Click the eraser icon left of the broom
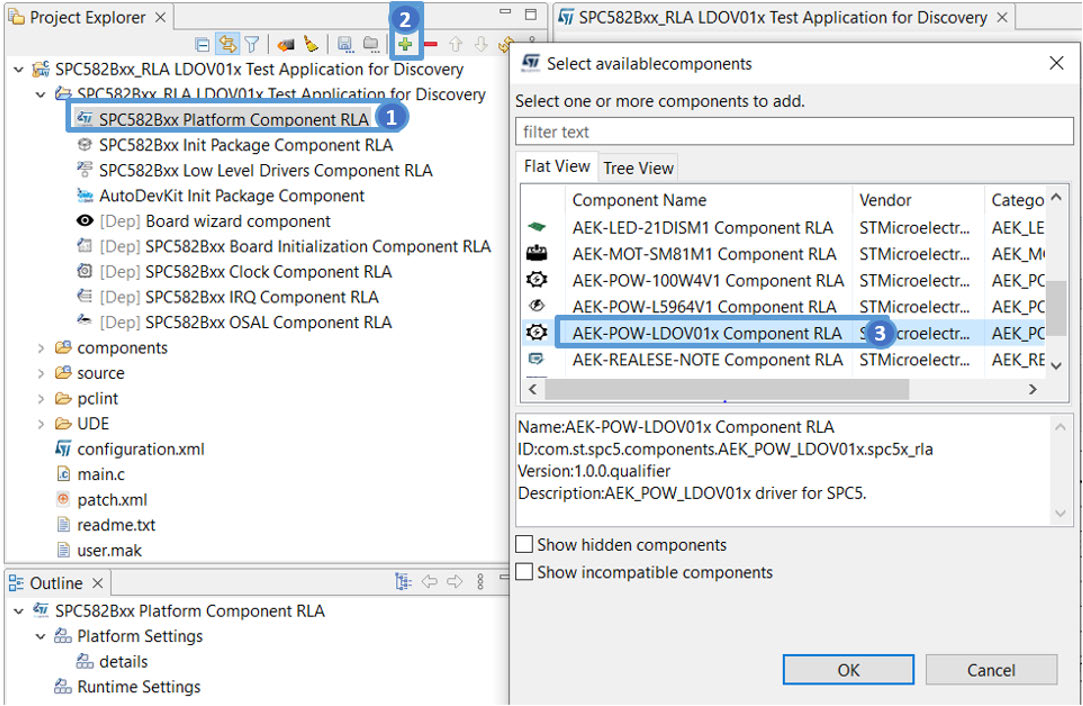The image size is (1083, 706). [x=286, y=45]
